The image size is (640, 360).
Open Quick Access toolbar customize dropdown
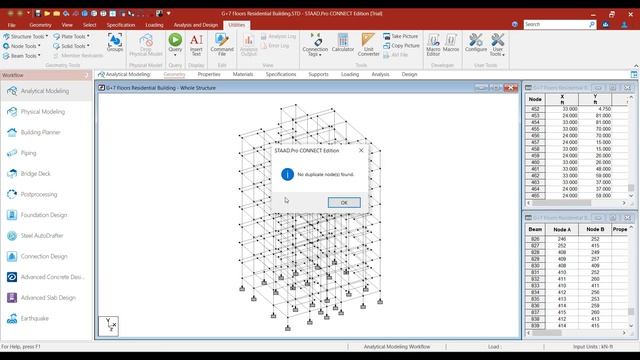point(169,13)
